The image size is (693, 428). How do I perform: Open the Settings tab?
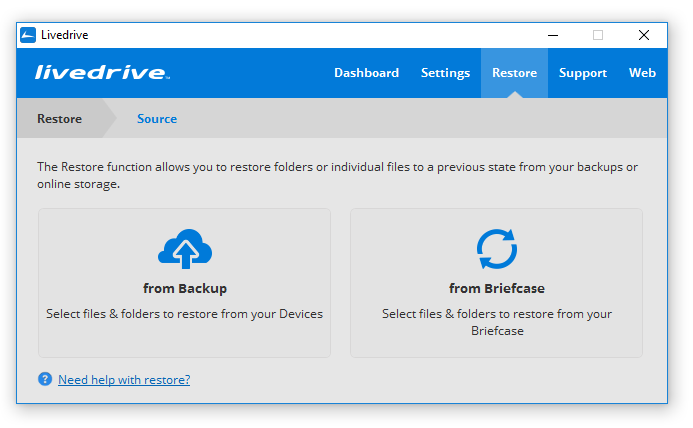pos(445,73)
